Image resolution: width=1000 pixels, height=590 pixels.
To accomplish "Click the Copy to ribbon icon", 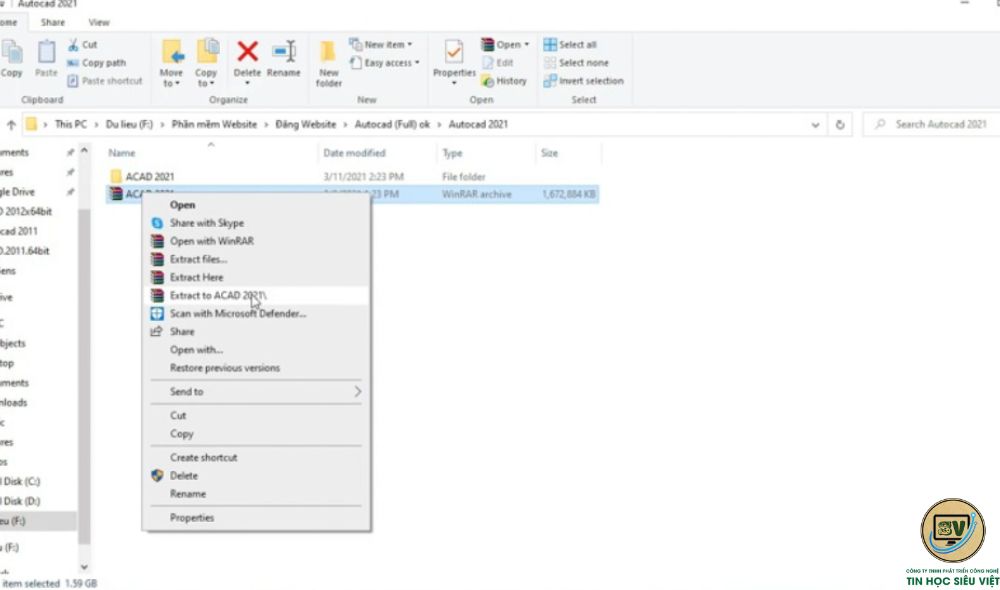I will click(207, 52).
